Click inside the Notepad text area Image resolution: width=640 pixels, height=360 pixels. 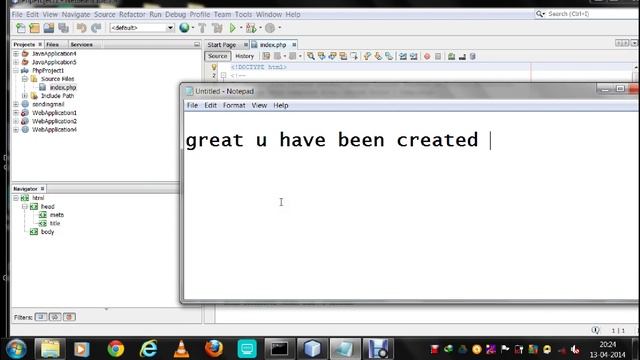click(411, 205)
